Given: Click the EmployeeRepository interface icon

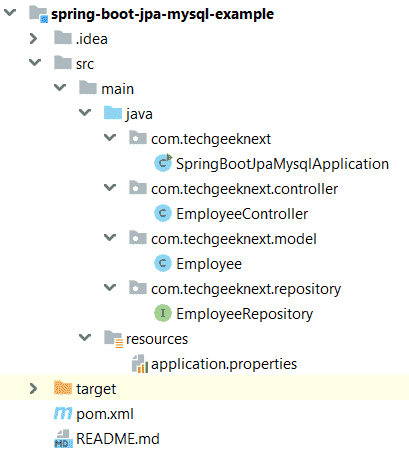Looking at the screenshot, I should coord(163,313).
